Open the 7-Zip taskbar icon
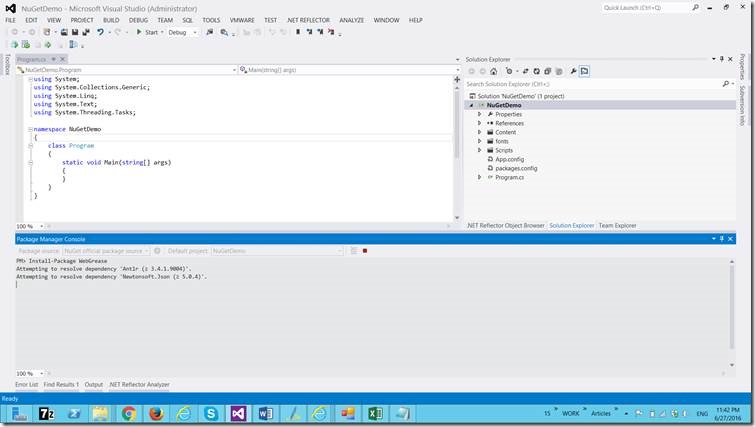Screen dimensions: 755x427 click(46, 414)
